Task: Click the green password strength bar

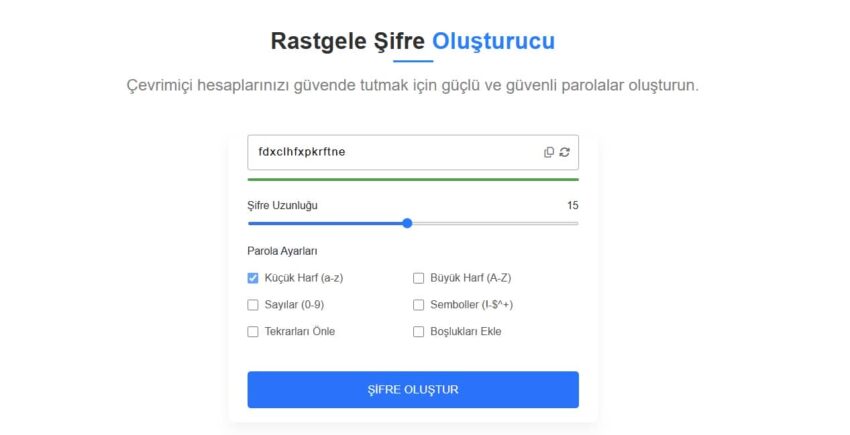Action: click(x=412, y=179)
